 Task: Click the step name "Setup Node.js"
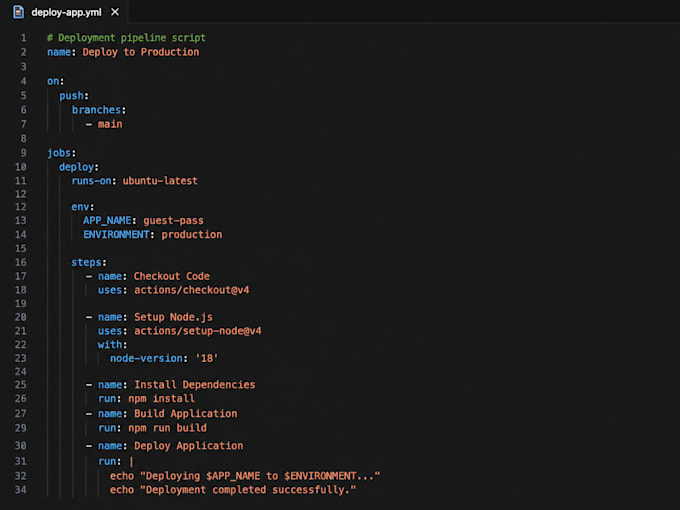point(173,317)
